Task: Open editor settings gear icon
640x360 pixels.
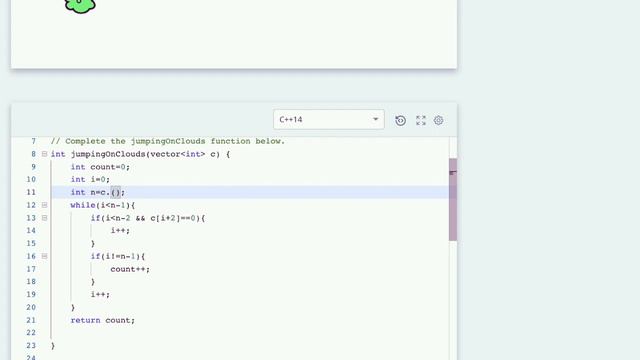Action: tap(438, 120)
